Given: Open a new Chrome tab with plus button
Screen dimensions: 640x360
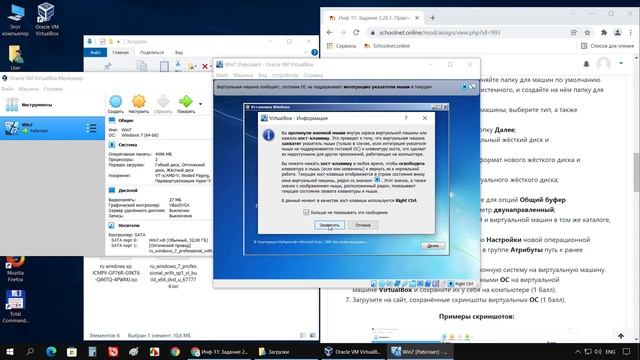Looking at the screenshot, I should pyautogui.click(x=432, y=18).
